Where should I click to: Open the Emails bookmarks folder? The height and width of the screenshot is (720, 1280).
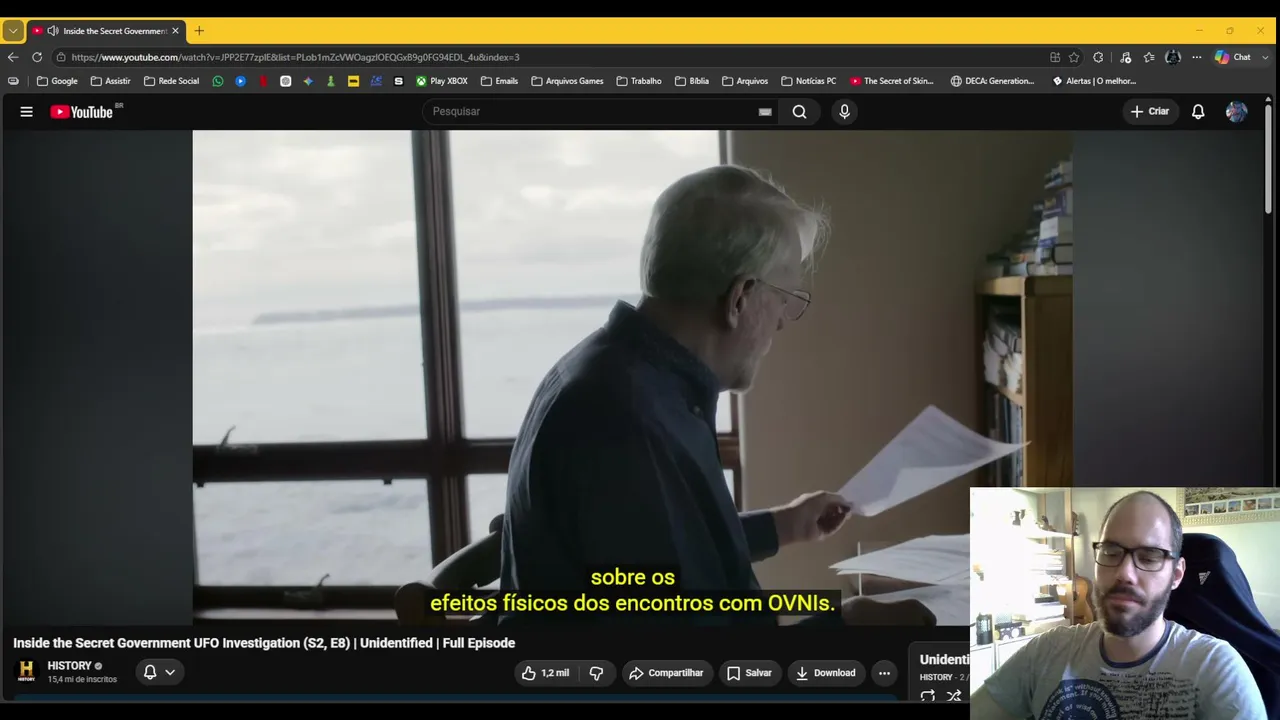[499, 81]
